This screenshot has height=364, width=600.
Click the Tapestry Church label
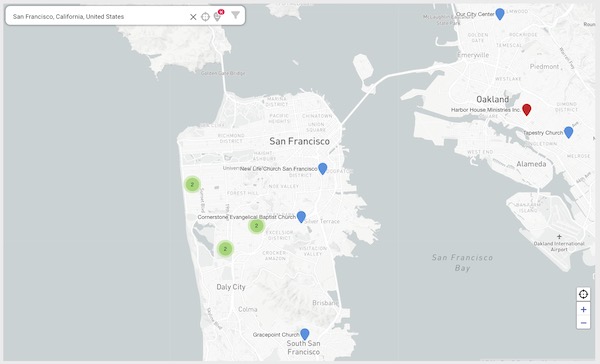point(543,133)
